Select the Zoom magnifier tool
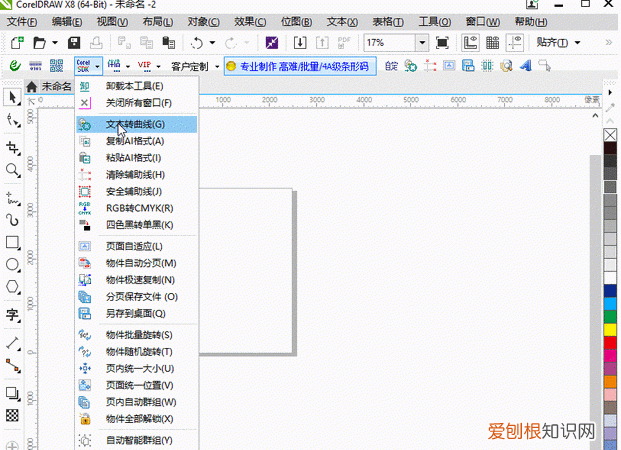The width and height of the screenshot is (621, 450). click(13, 171)
